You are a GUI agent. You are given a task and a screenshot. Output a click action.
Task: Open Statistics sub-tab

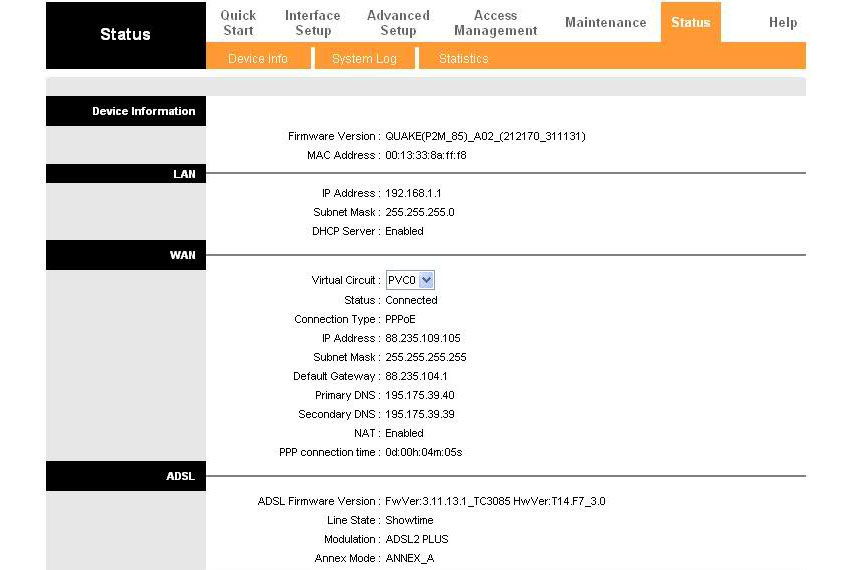[x=463, y=58]
